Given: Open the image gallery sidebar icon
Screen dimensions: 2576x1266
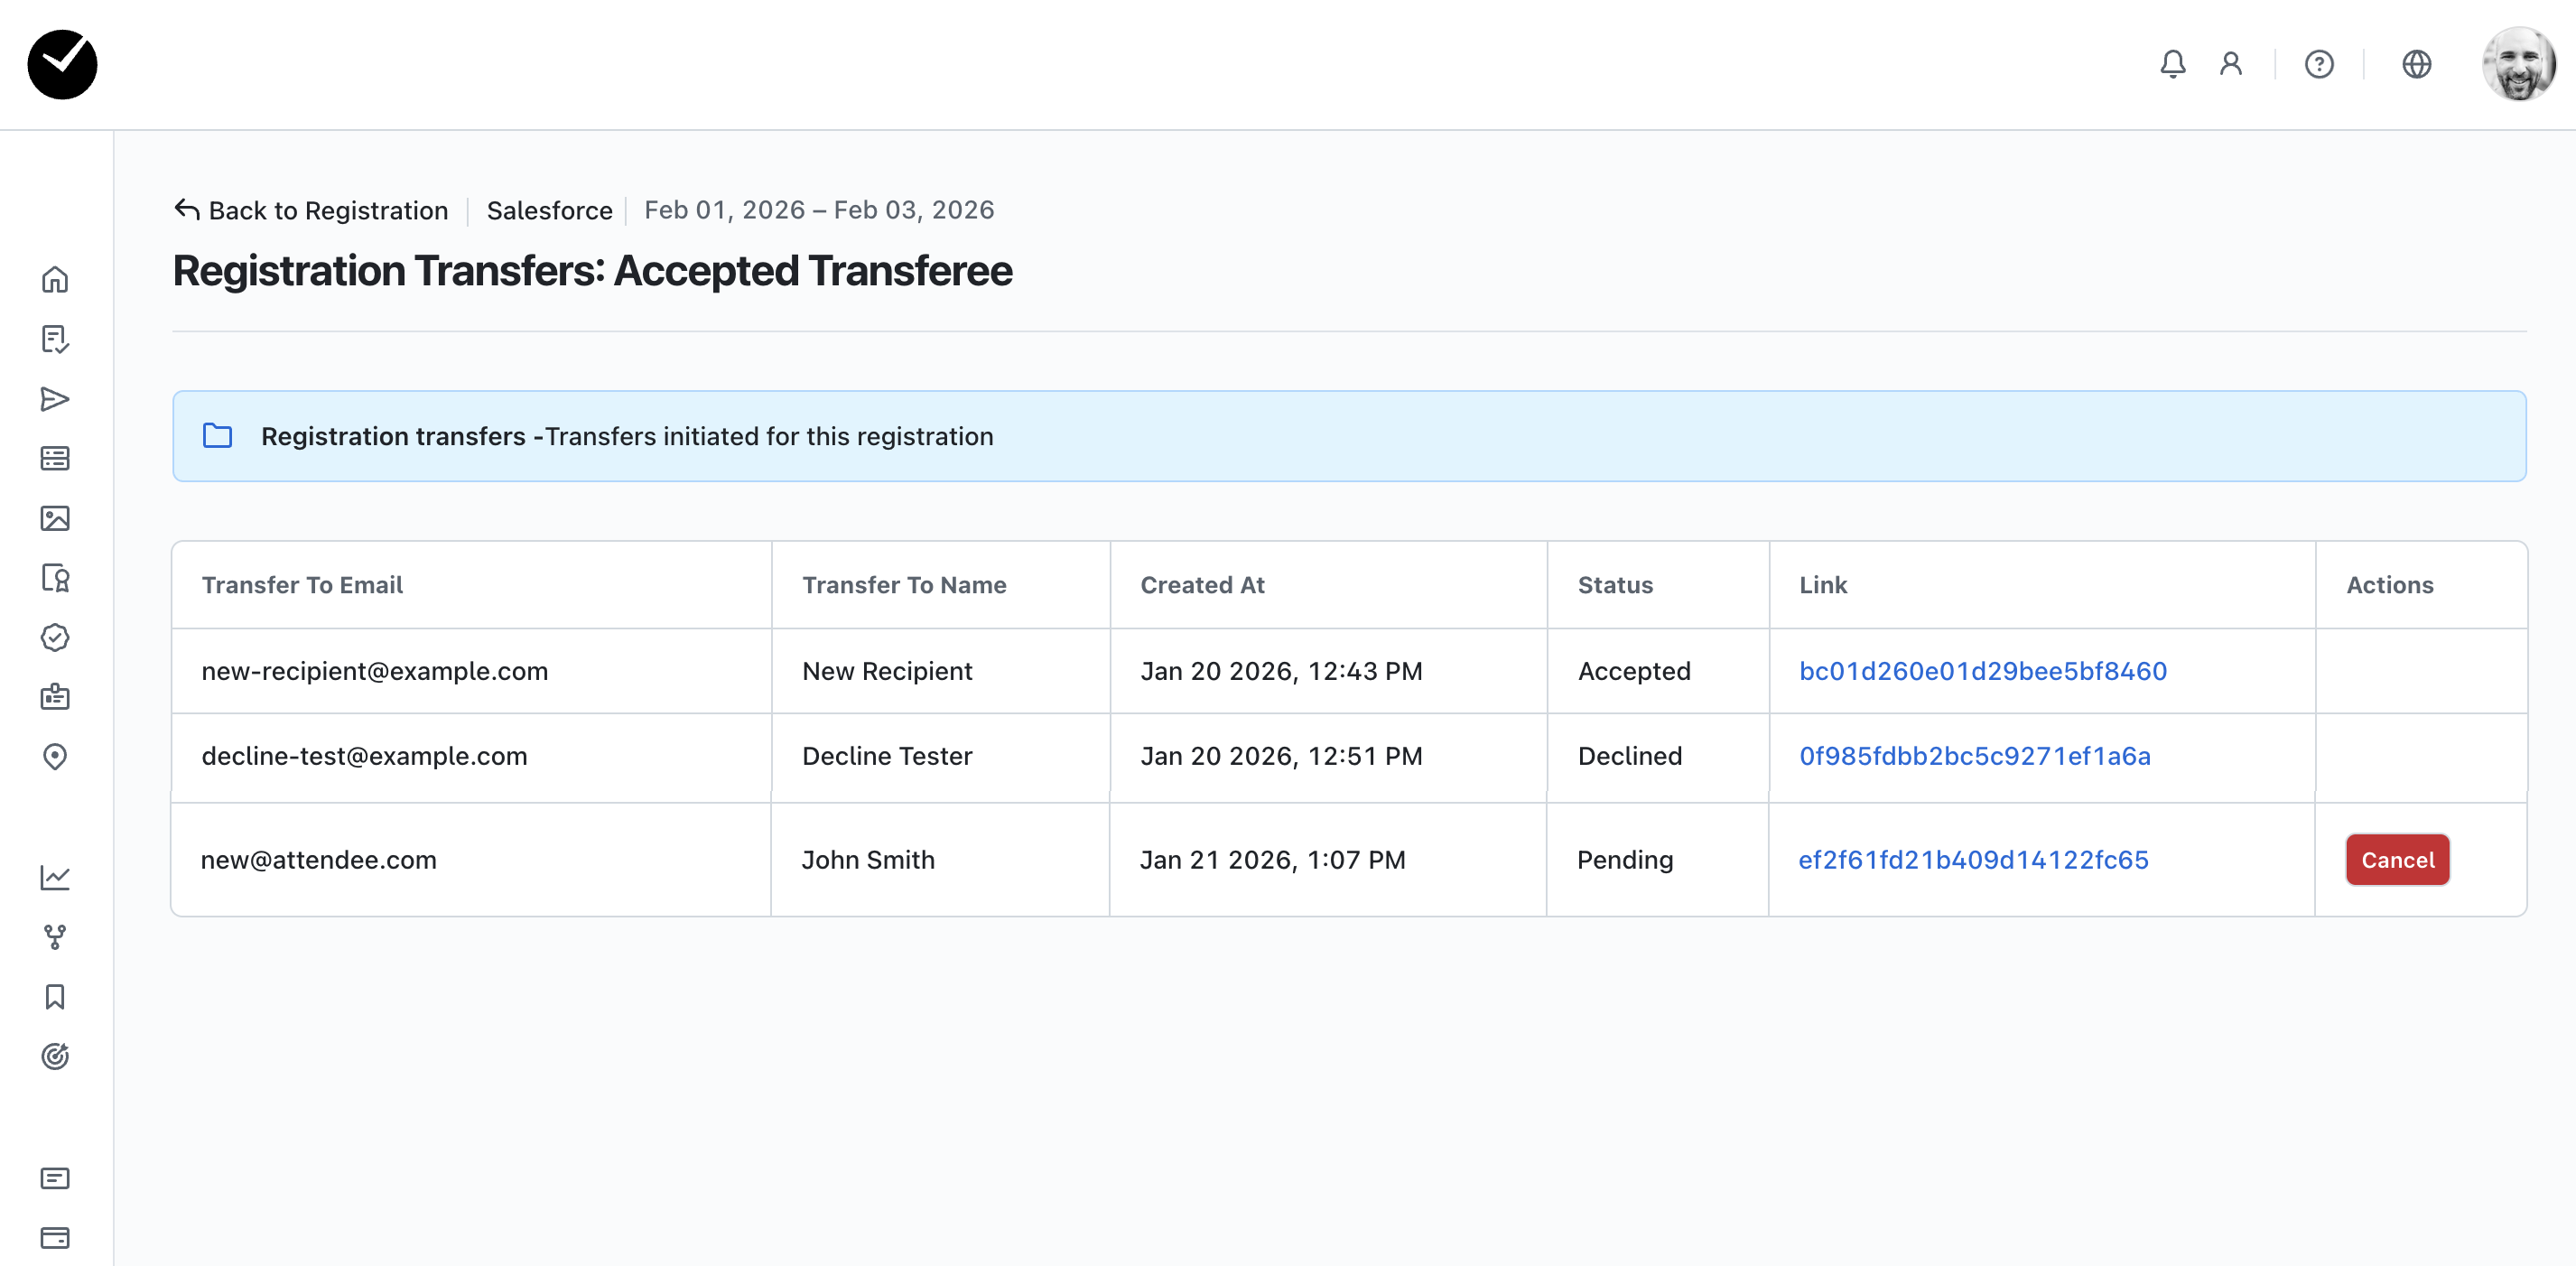Looking at the screenshot, I should click(55, 518).
